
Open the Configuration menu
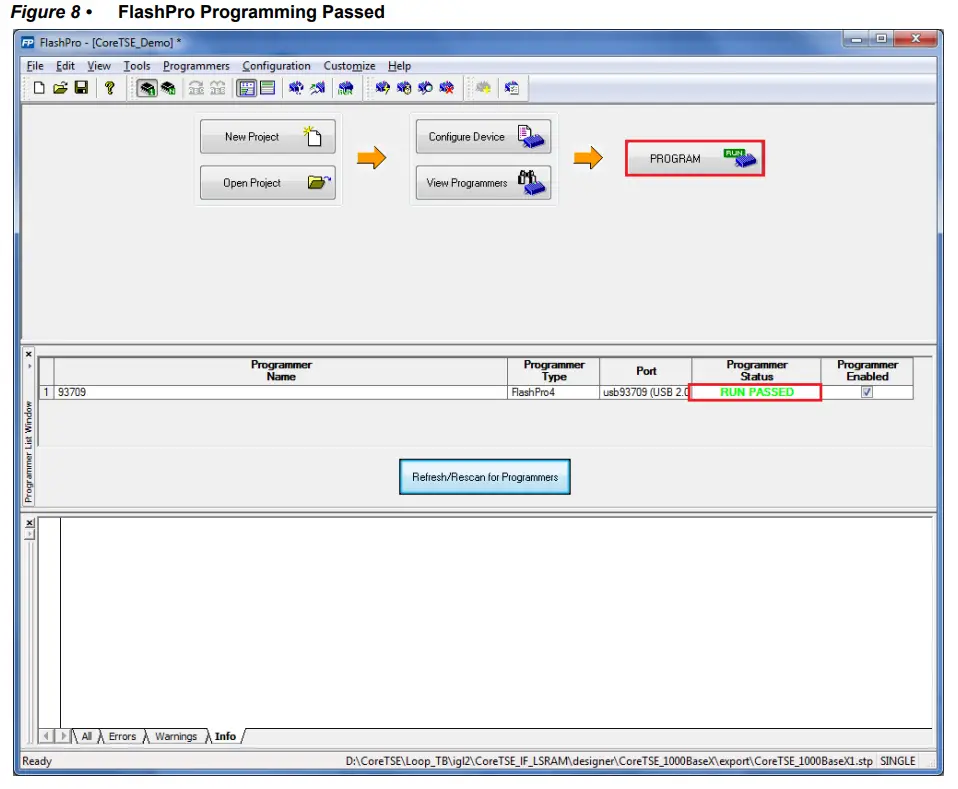(x=276, y=65)
